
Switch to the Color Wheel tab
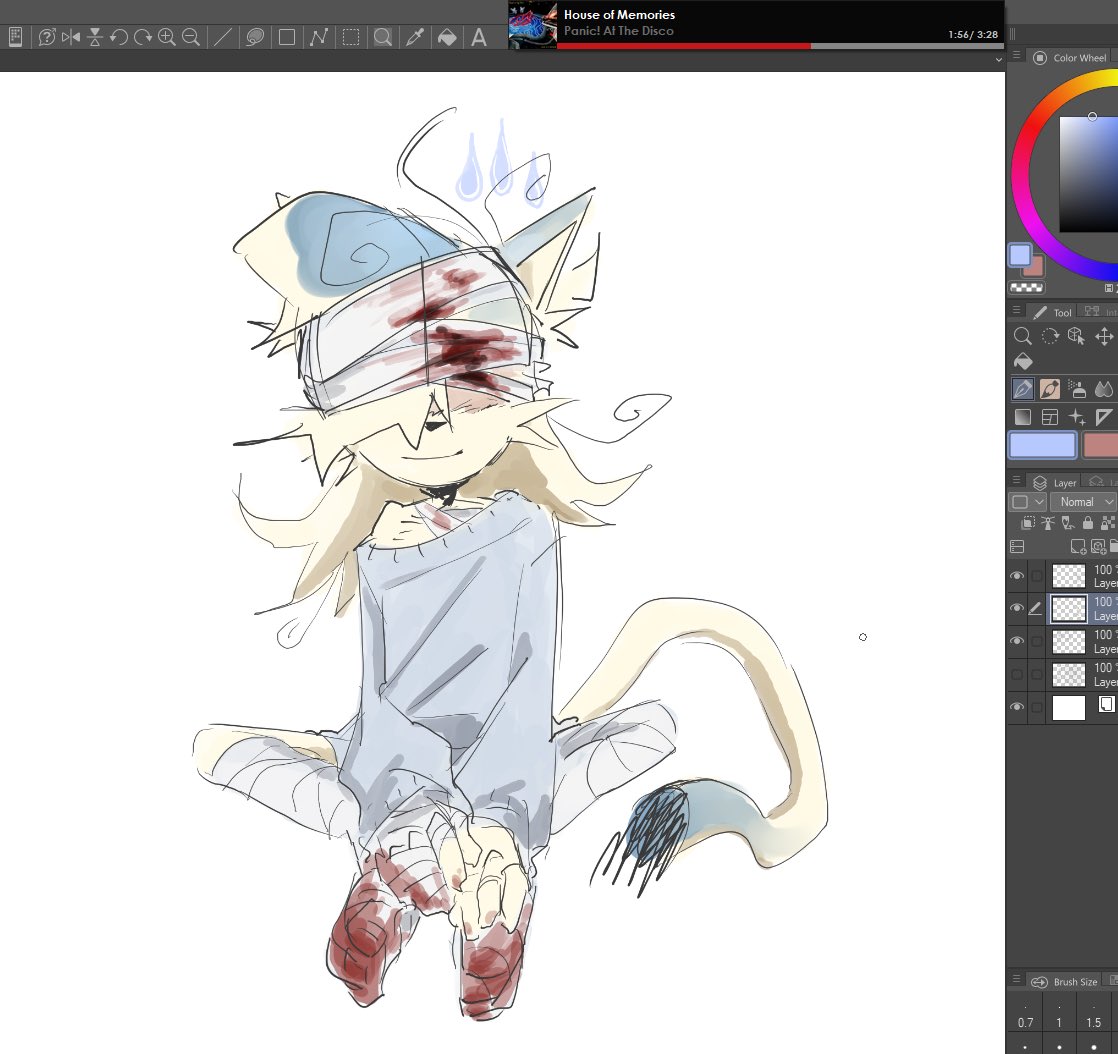coord(1070,58)
